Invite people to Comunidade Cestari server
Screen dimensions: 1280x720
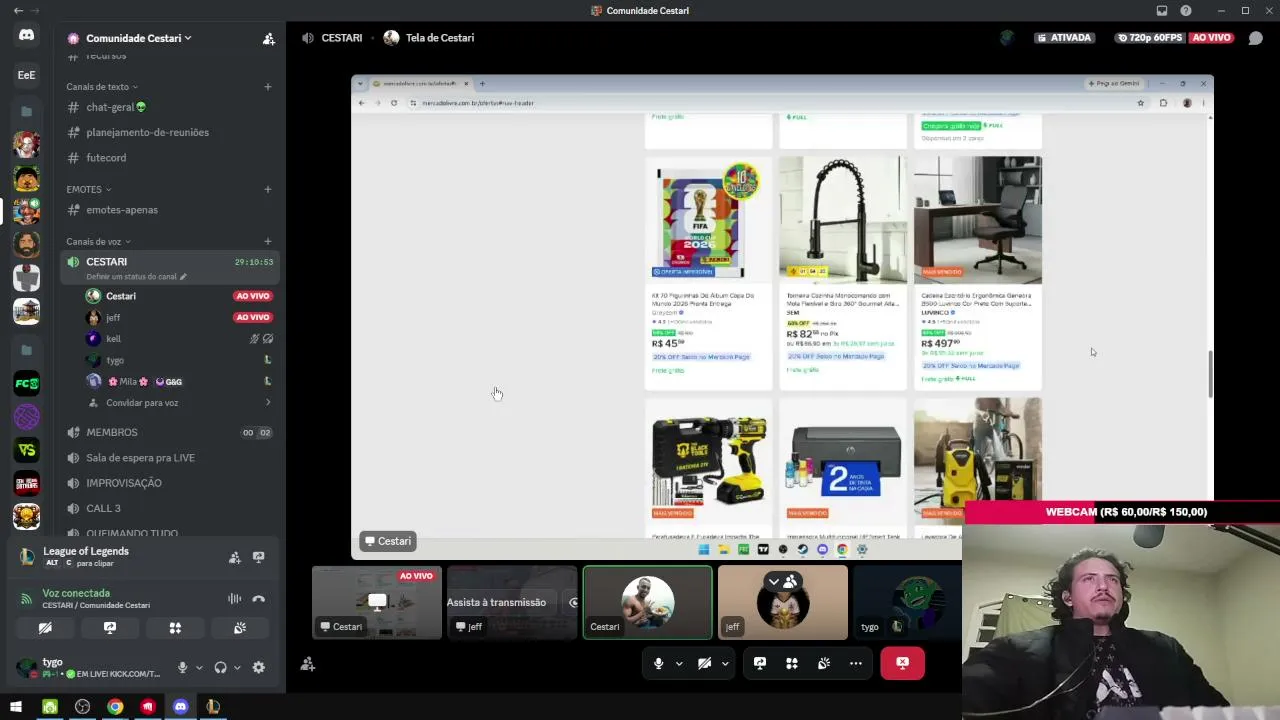click(x=268, y=38)
